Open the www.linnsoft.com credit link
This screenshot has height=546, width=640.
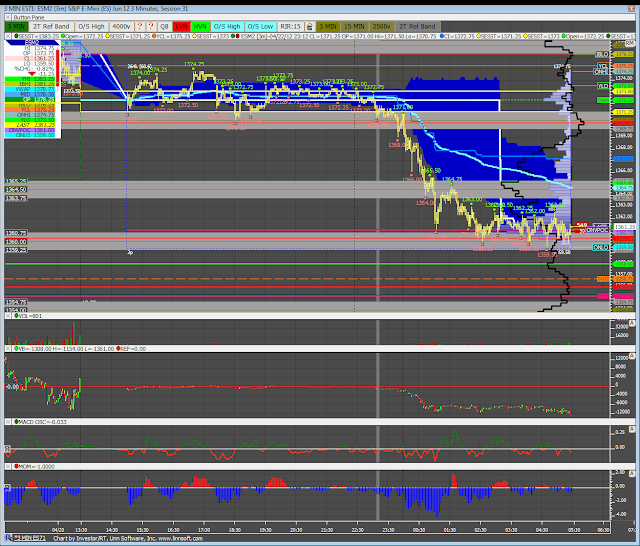click(x=180, y=538)
